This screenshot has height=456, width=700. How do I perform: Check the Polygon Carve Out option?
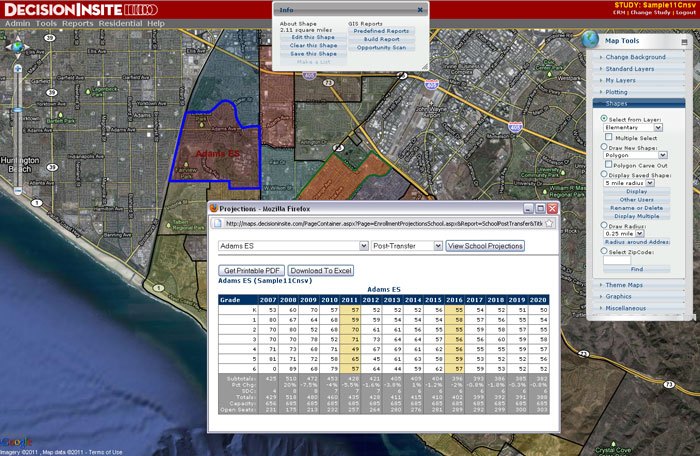click(610, 165)
